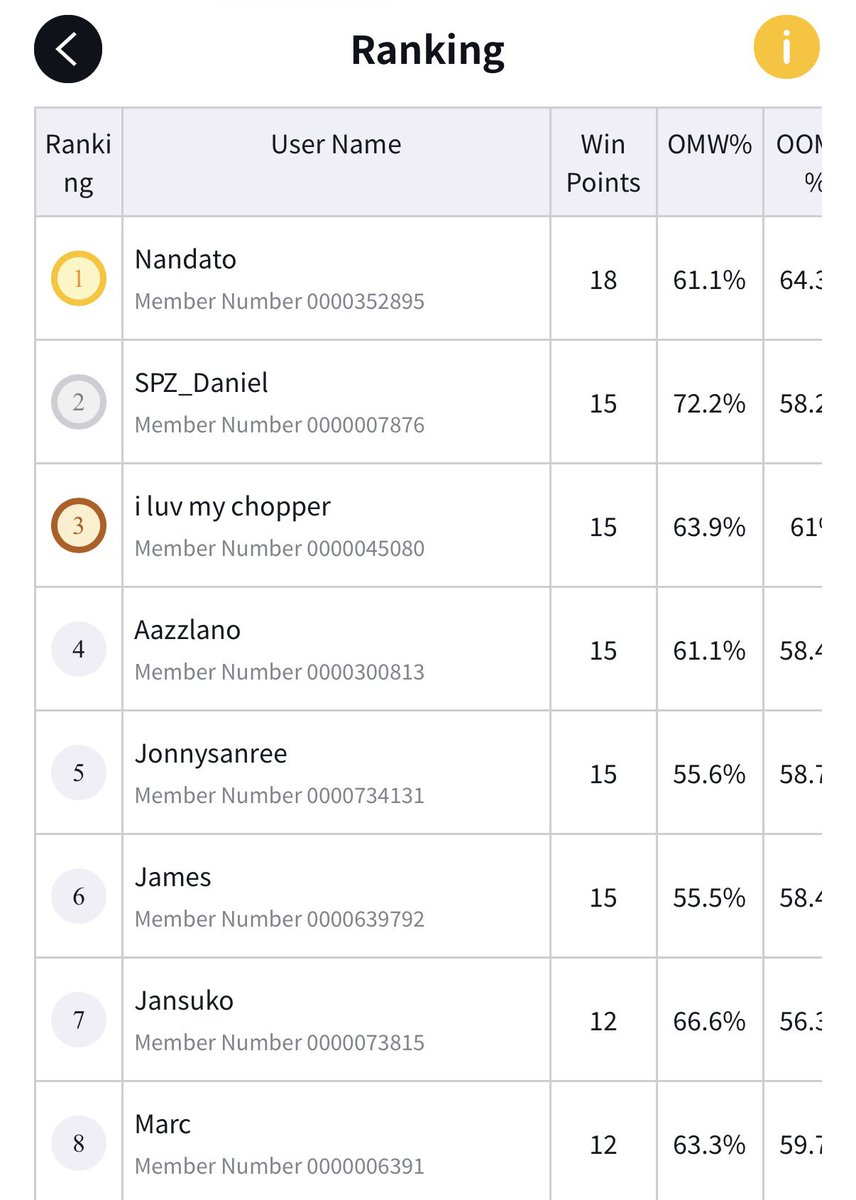Select the rank 6 badge
Viewport: 856px width, 1200px height.
coord(78,896)
